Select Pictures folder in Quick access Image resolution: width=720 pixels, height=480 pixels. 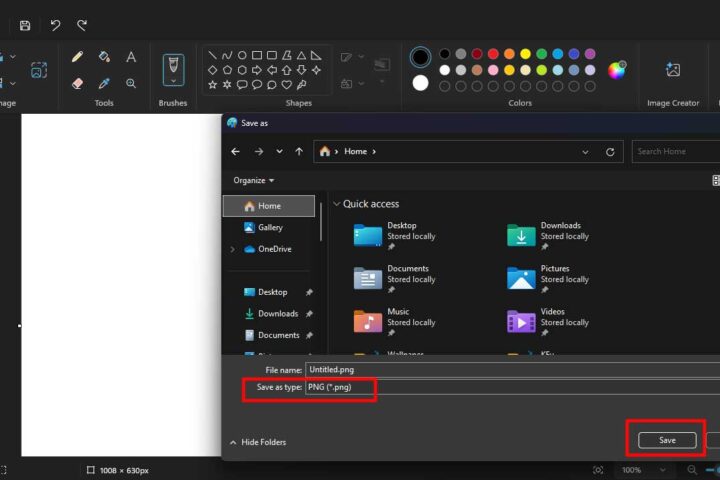click(x=548, y=279)
